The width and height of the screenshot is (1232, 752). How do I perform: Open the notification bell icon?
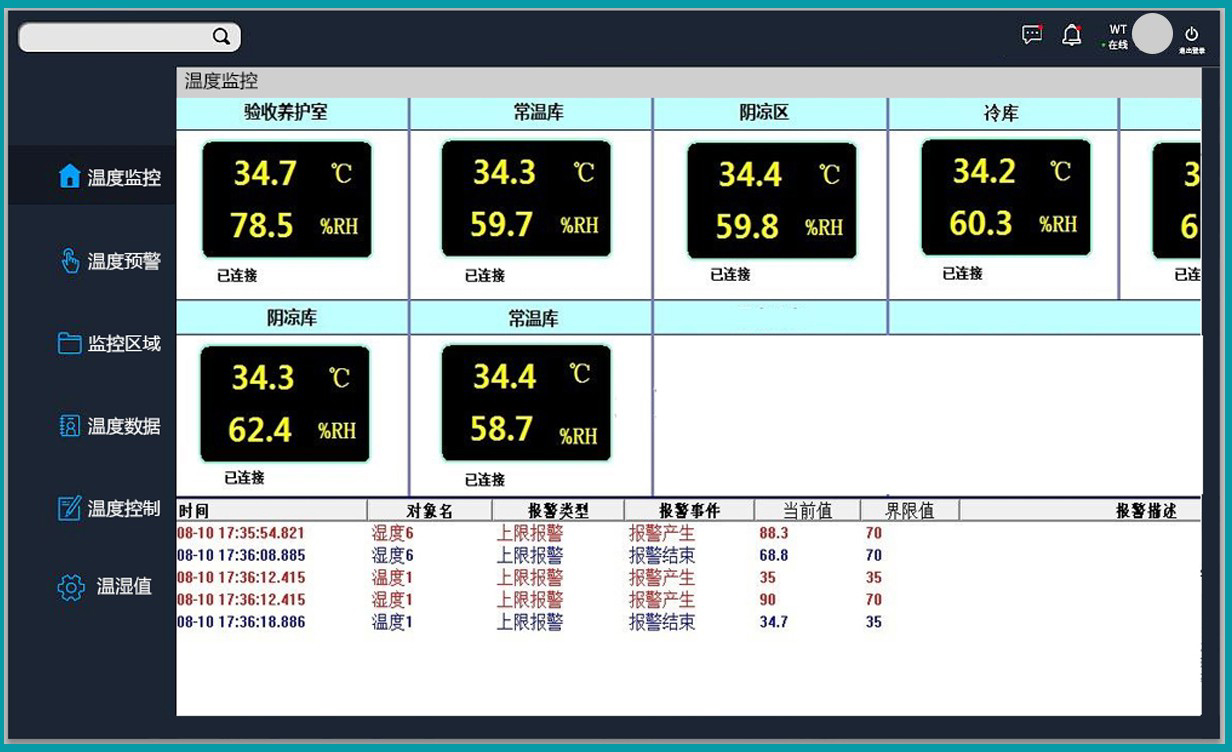[x=1072, y=36]
